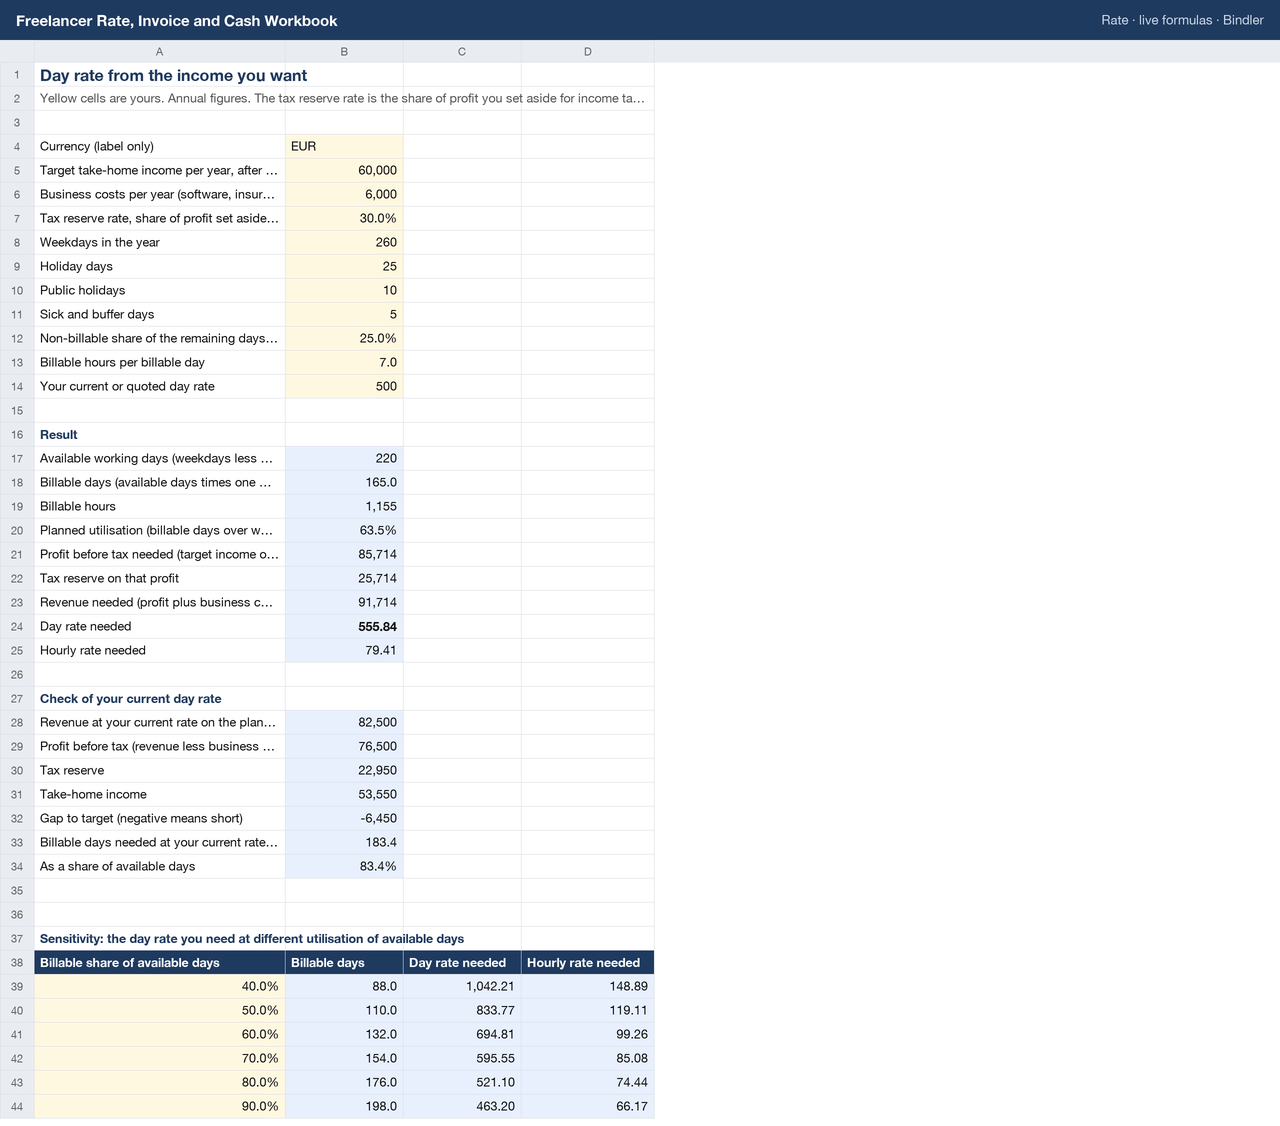Edit the 50.0% utilisation cell
This screenshot has width=1280, height=1126.
tap(160, 1010)
